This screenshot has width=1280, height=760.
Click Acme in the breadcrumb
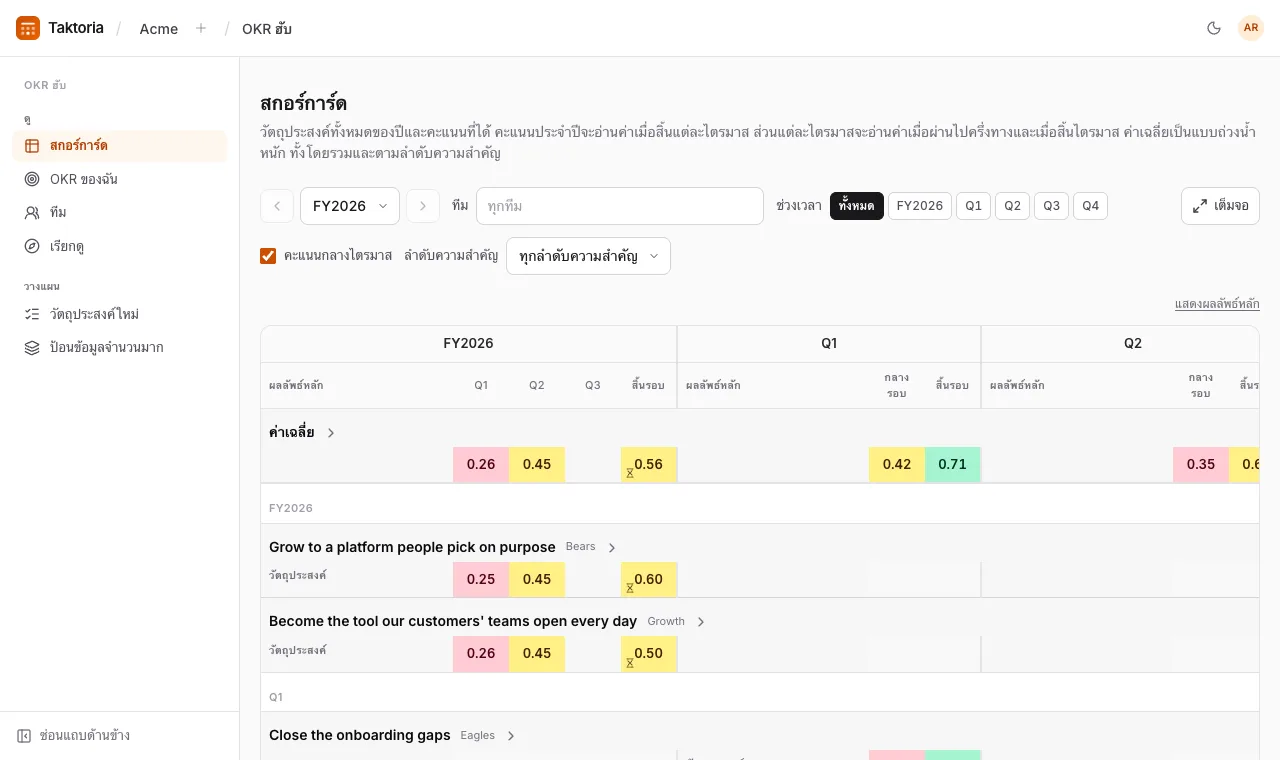point(159,29)
